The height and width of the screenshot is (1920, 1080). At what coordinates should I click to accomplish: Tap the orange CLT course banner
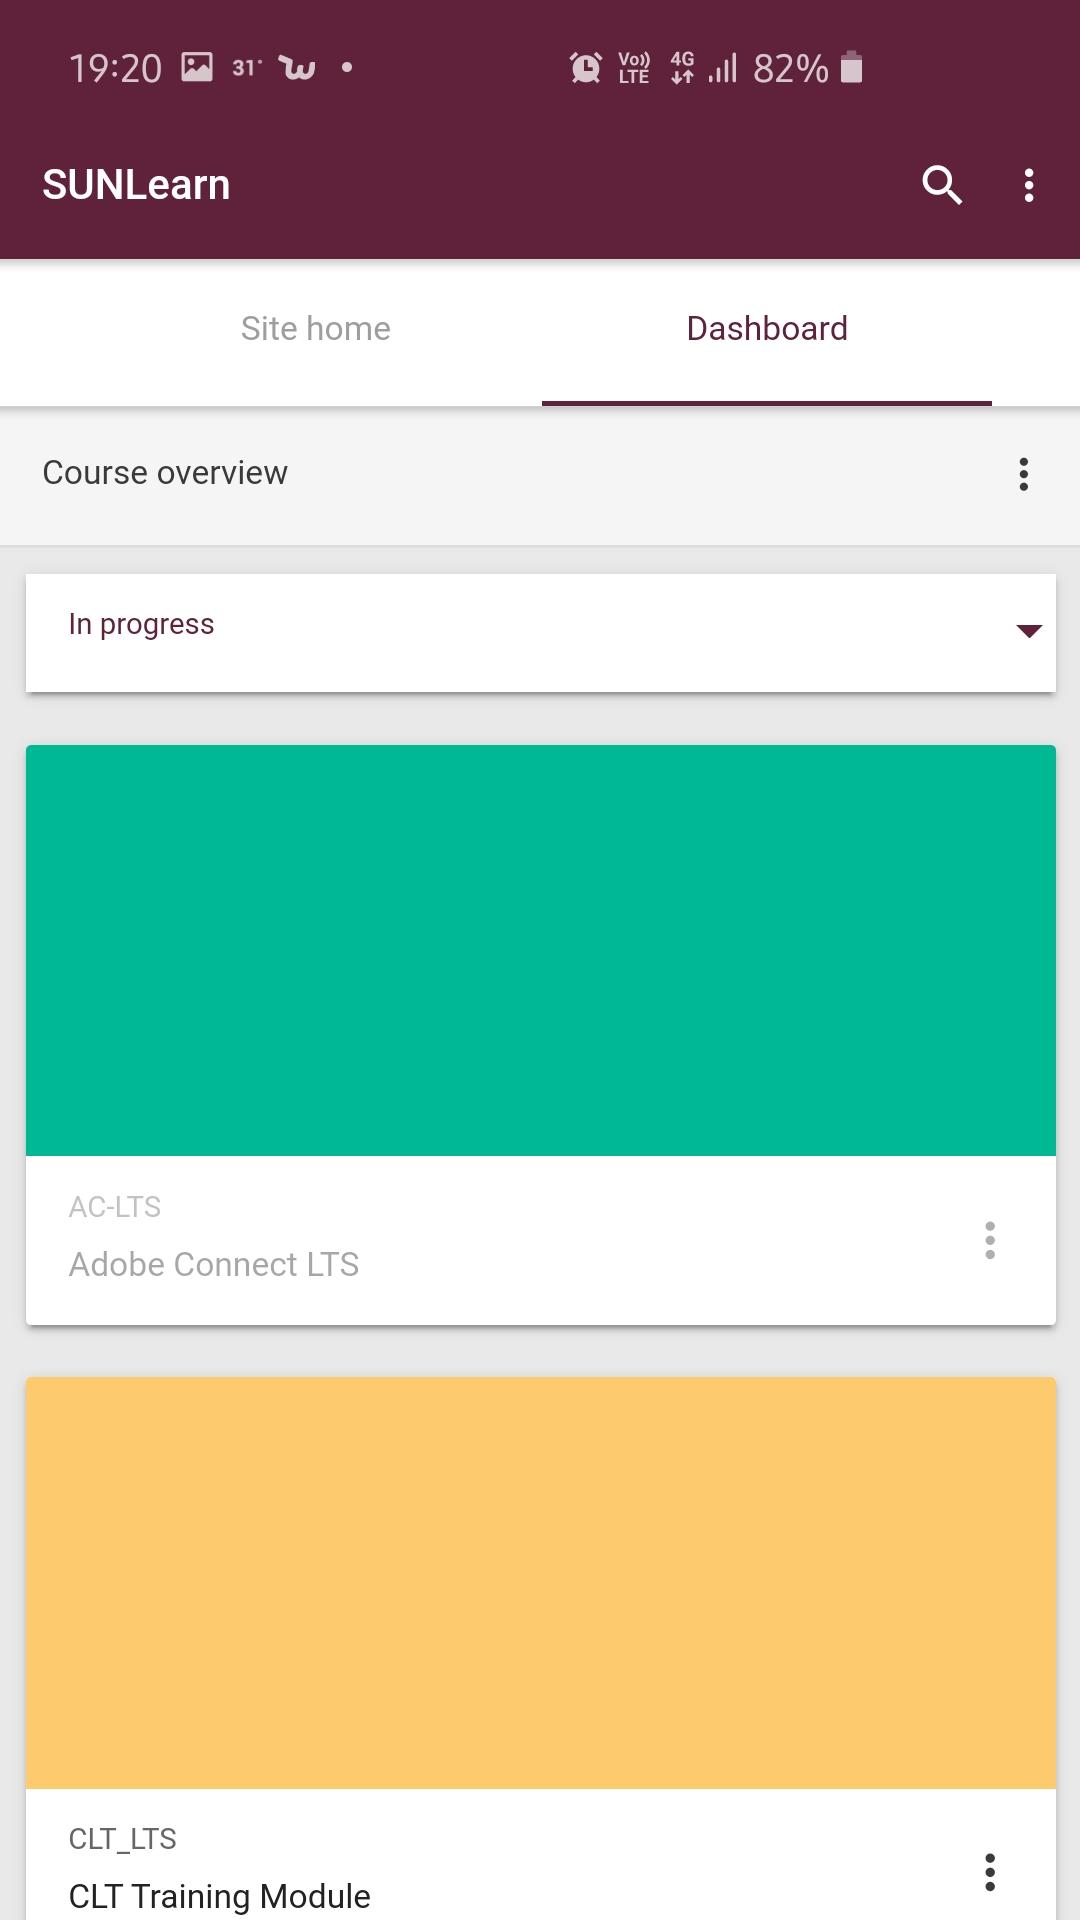[541, 1583]
